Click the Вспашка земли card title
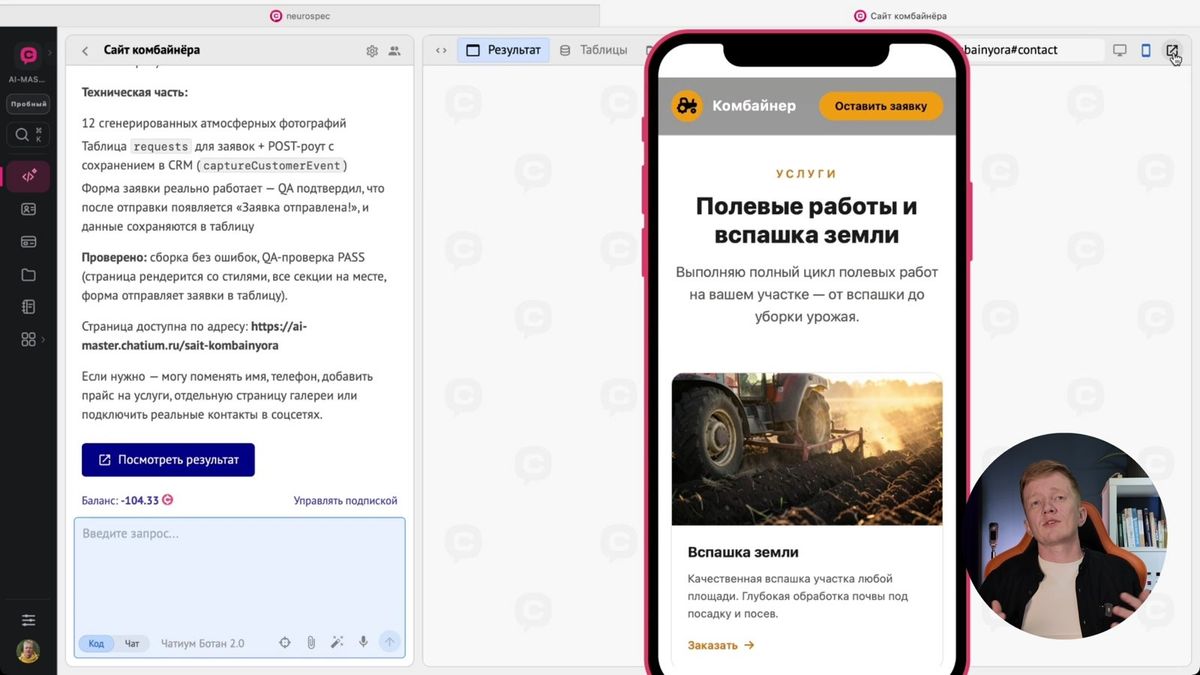This screenshot has width=1200, height=675. click(743, 552)
